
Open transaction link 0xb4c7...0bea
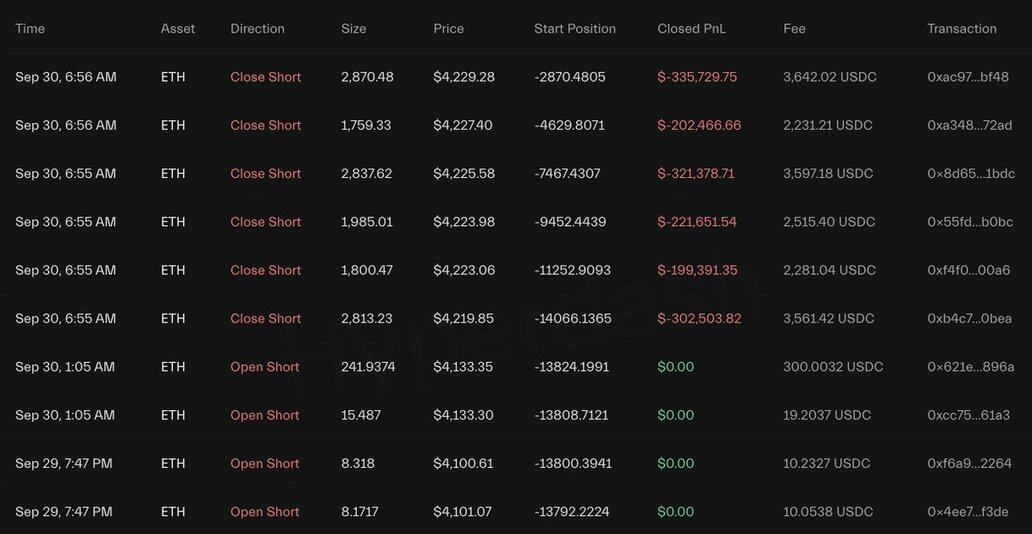969,319
